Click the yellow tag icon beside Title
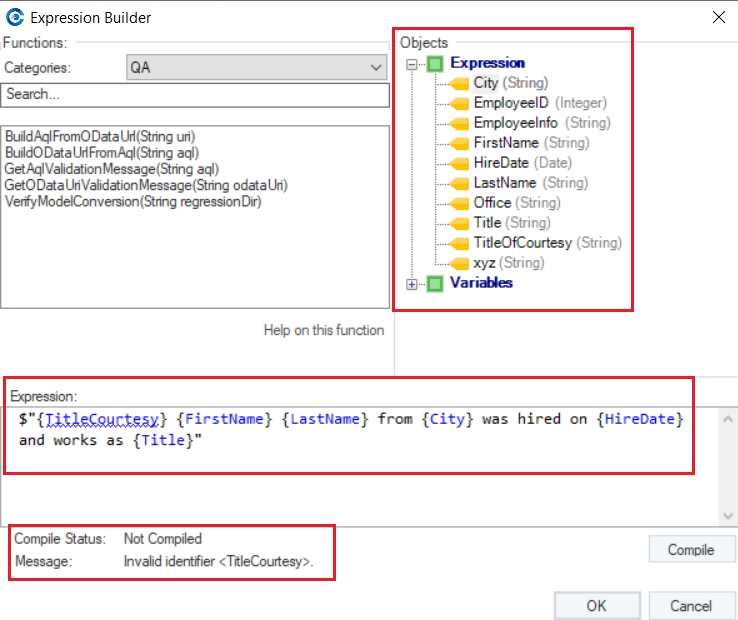 [x=459, y=224]
